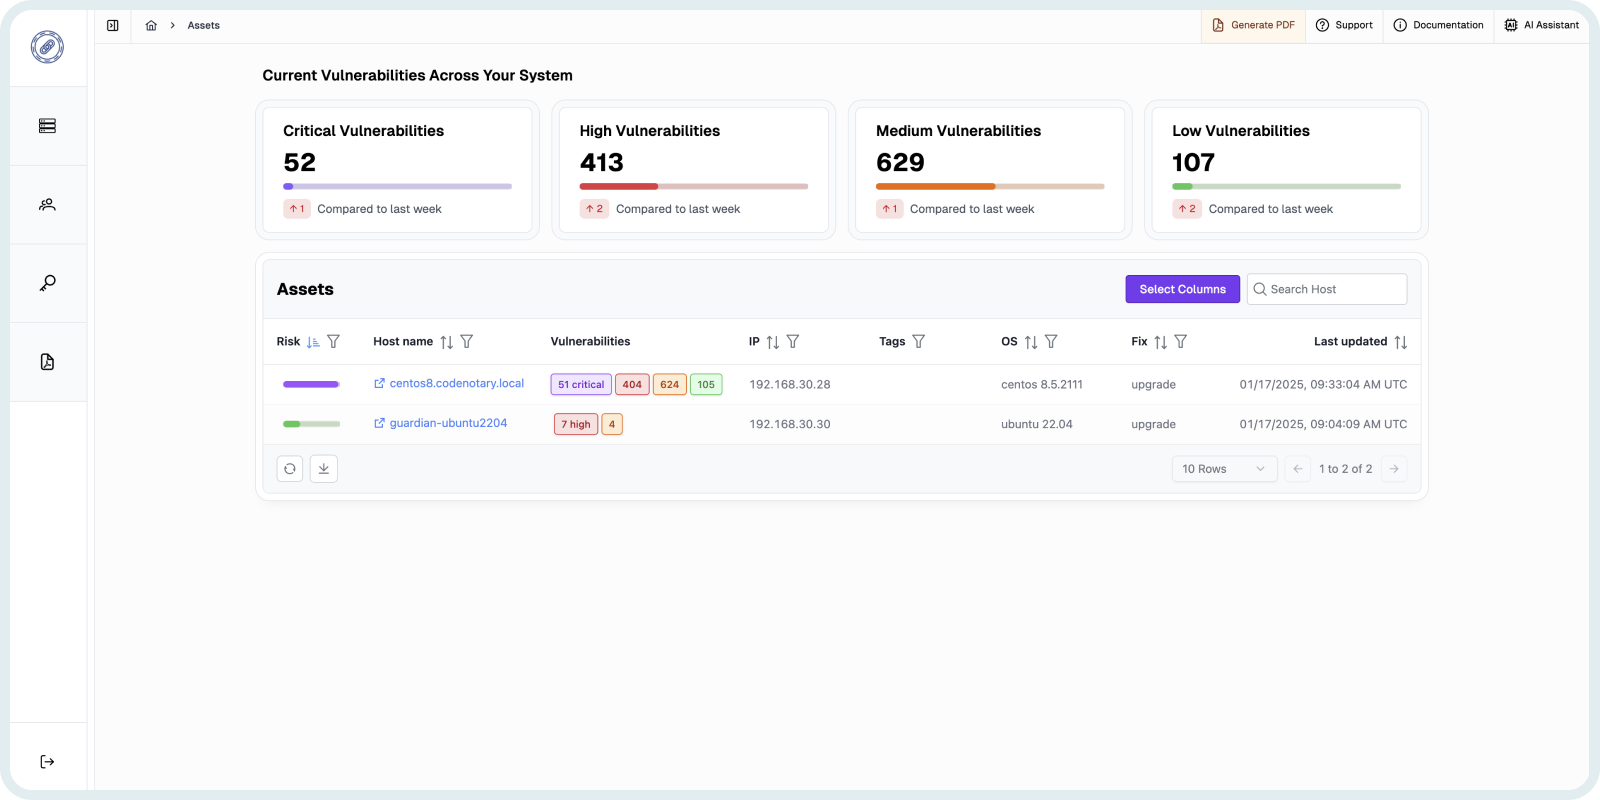Image resolution: width=1600 pixels, height=800 pixels.
Task: Click the centos8 risk bar
Action: (x=311, y=384)
